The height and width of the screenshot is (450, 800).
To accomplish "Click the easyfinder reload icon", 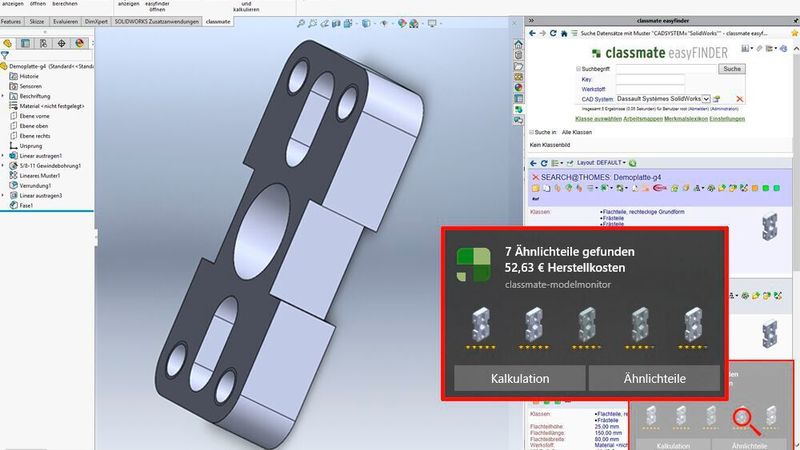I will click(x=553, y=33).
